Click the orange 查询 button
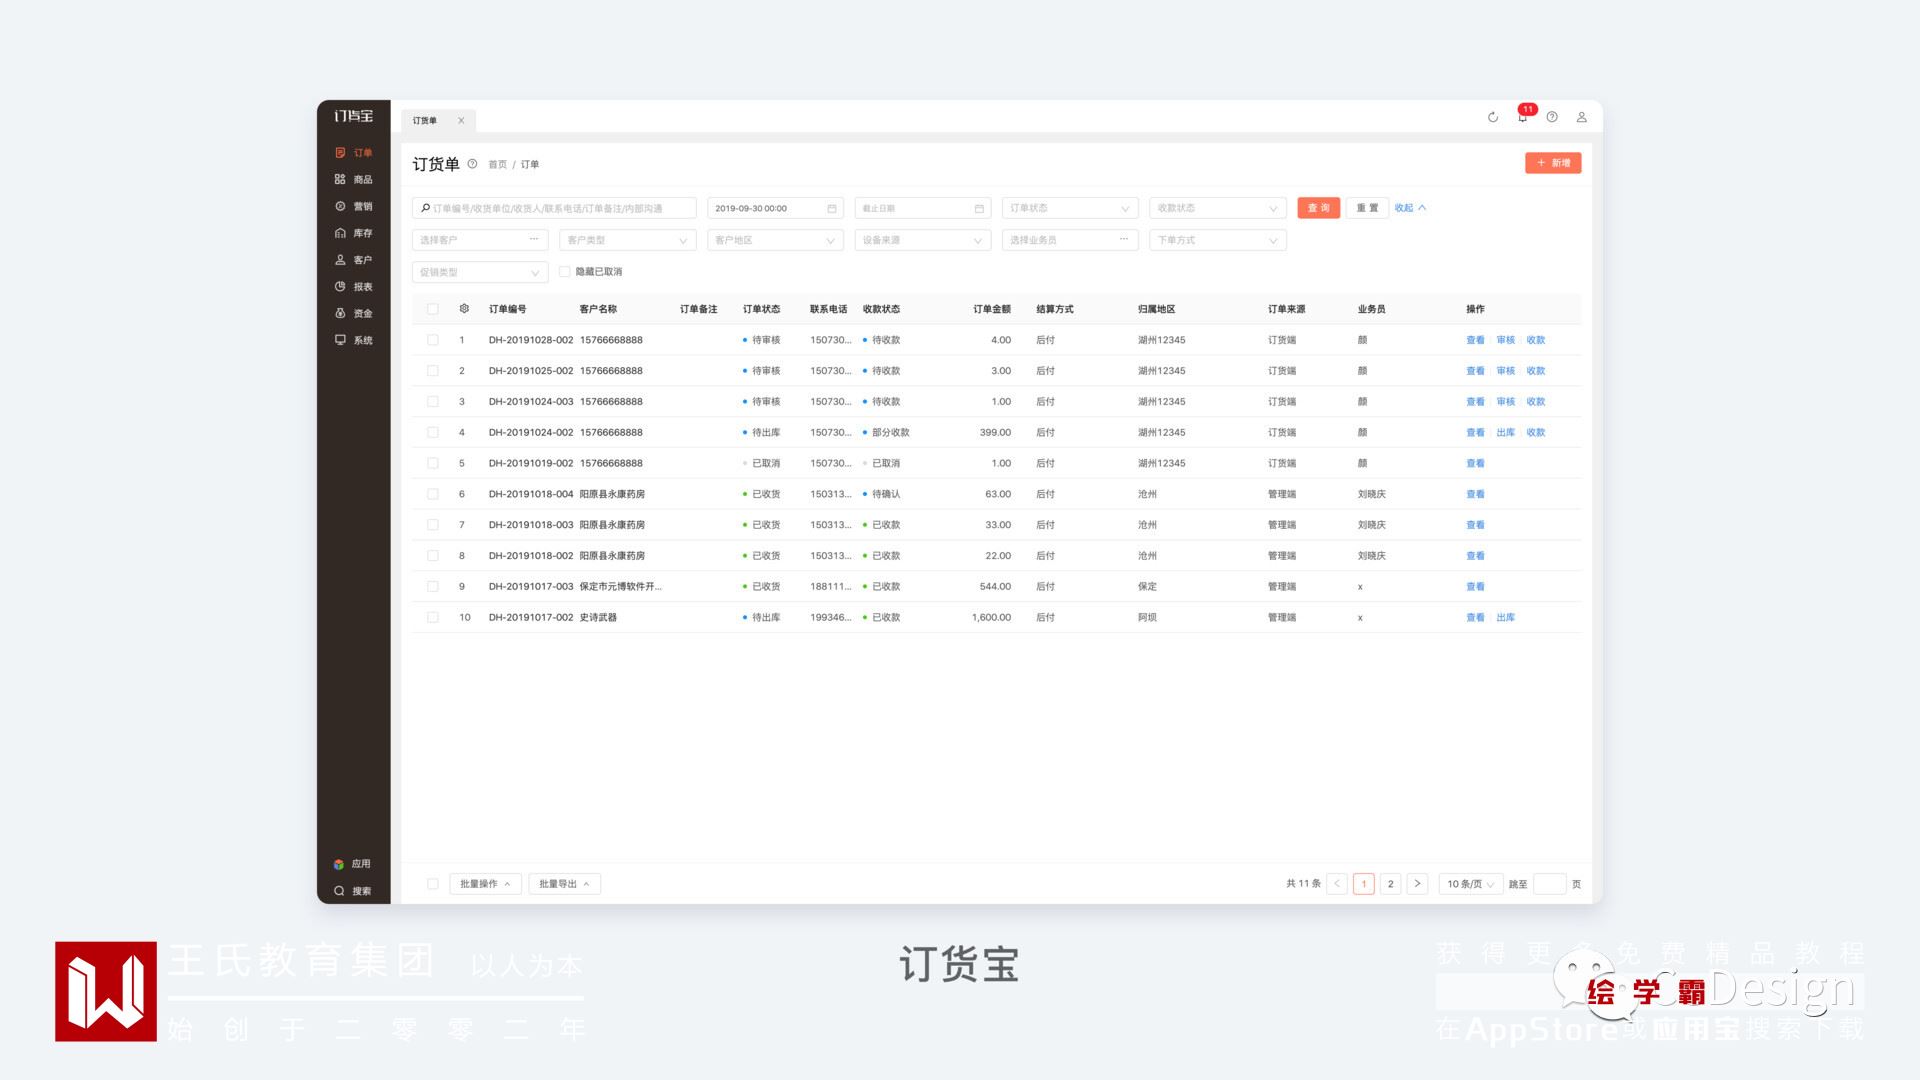 pos(1318,208)
